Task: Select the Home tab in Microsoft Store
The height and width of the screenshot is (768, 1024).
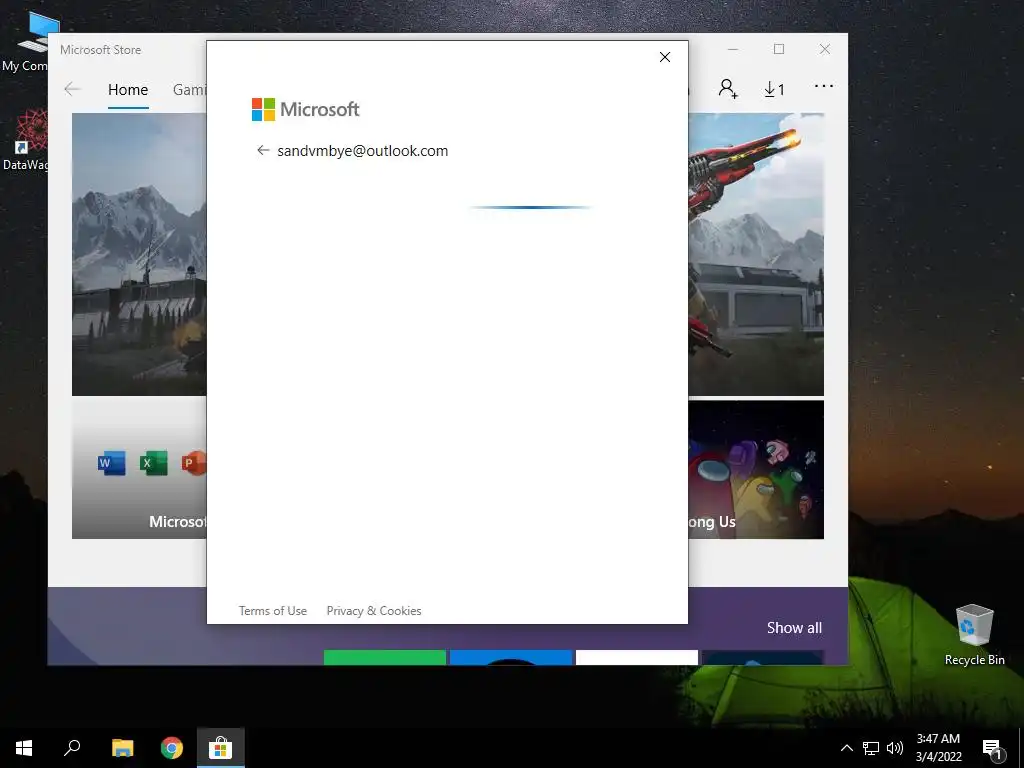Action: (x=128, y=89)
